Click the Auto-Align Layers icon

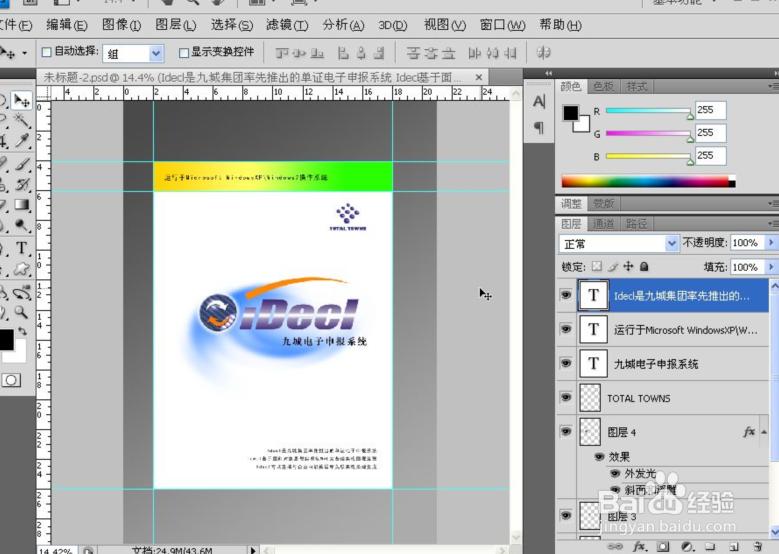point(544,53)
